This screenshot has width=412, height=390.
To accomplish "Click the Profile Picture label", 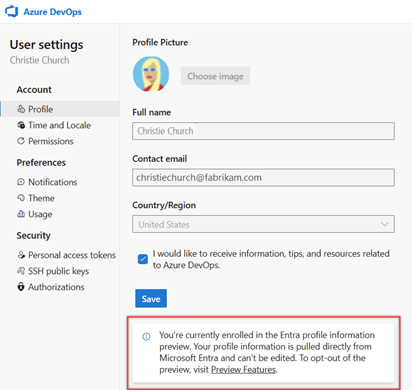I will coord(160,42).
